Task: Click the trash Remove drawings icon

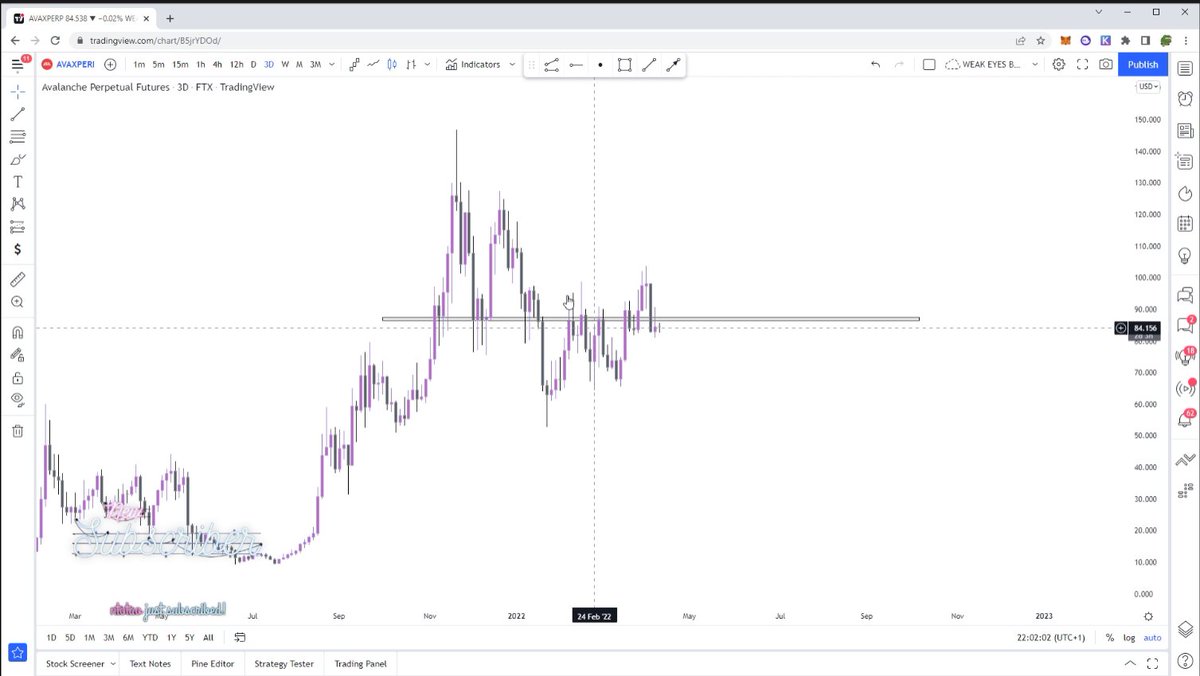Action: click(17, 431)
